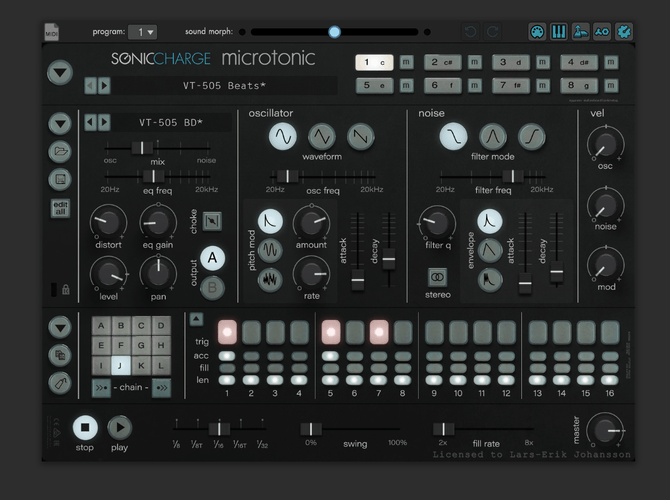The image size is (670, 500).
Task: Enable trigger on step 2
Action: [251, 332]
